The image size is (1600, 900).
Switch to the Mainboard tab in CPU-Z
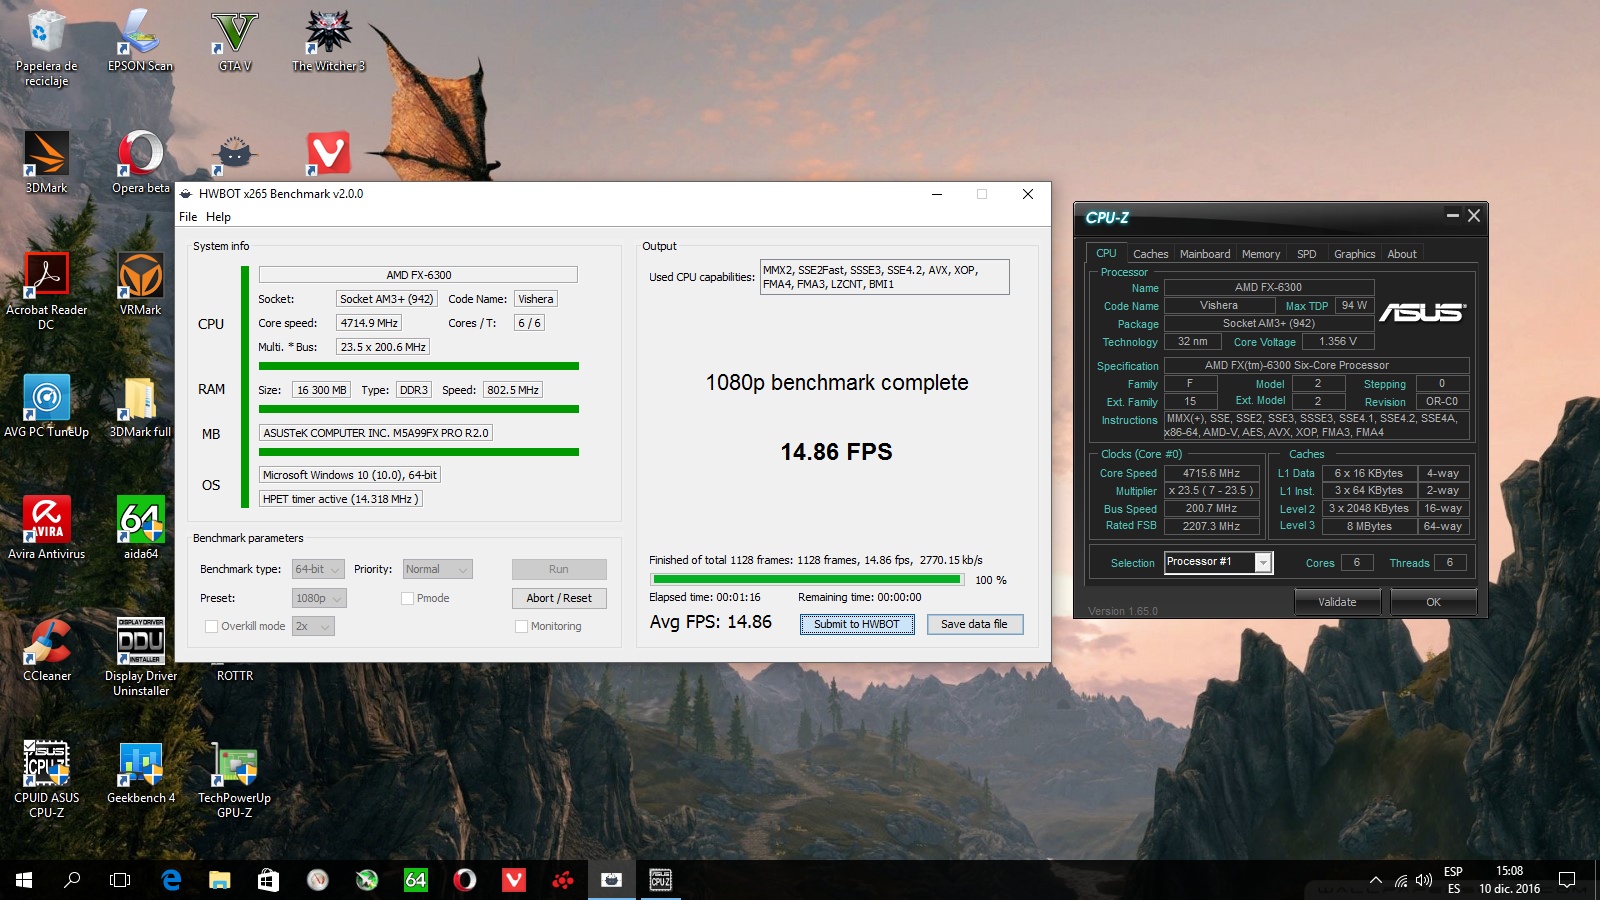coord(1205,254)
